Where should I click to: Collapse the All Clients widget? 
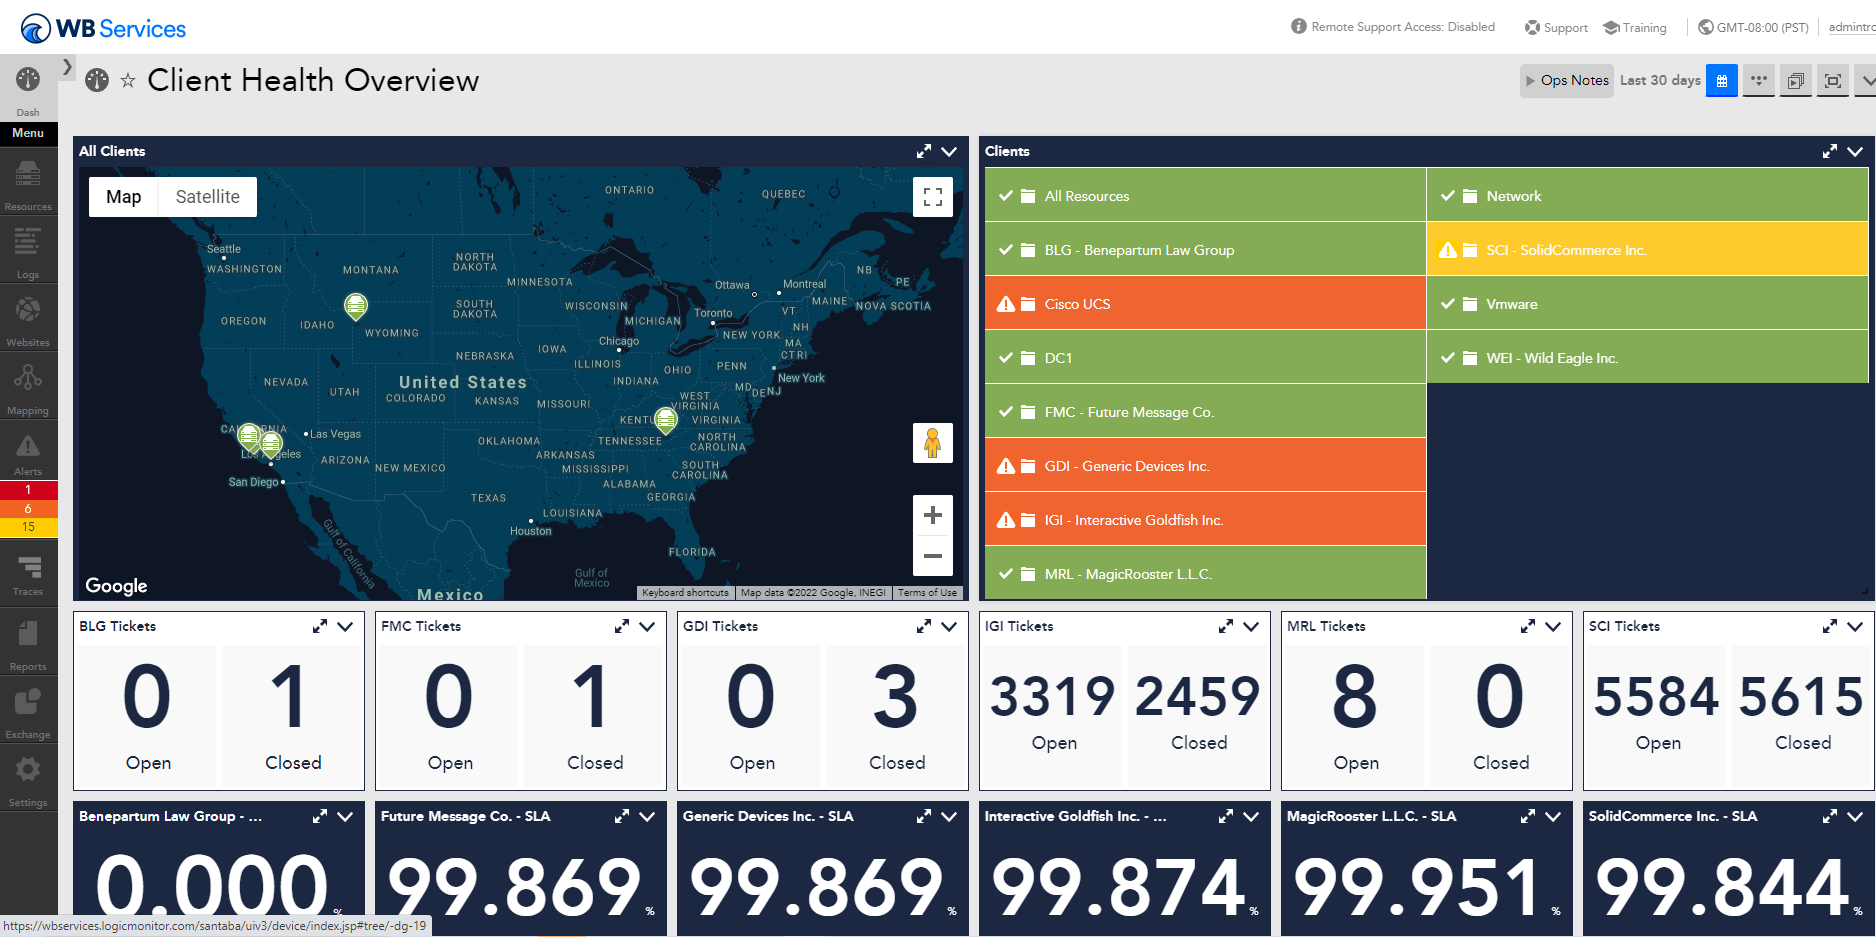(949, 151)
